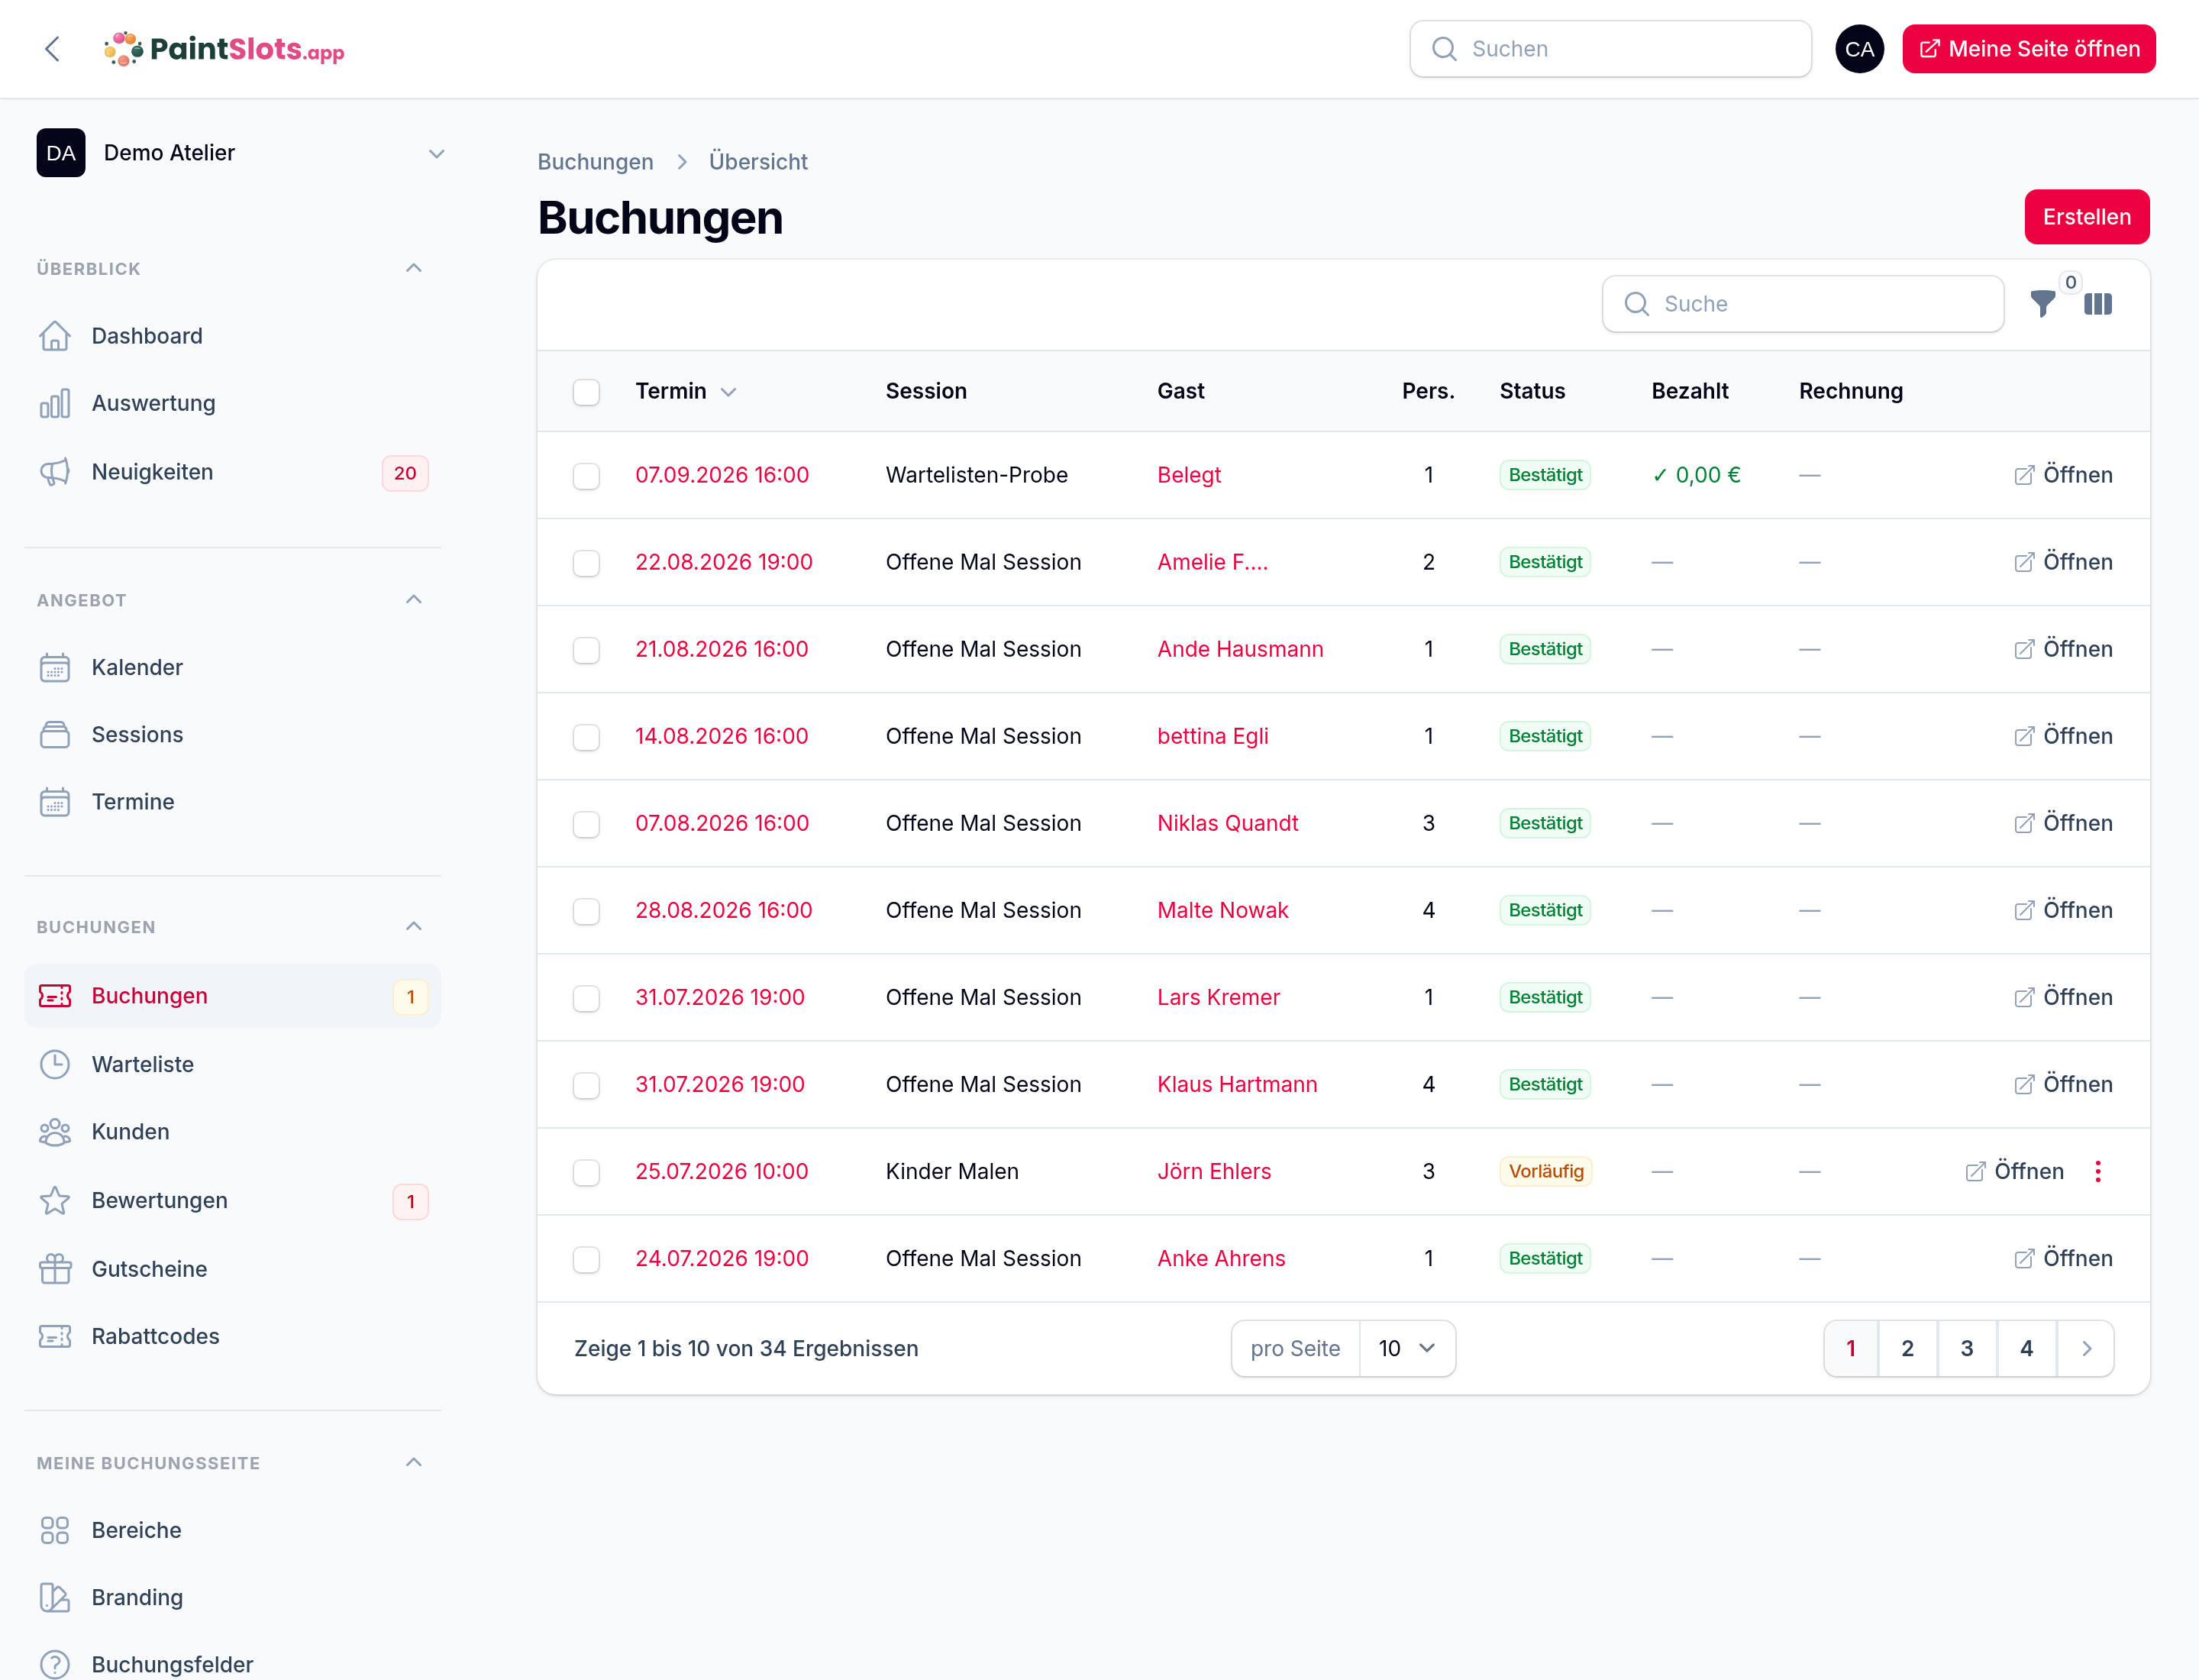The height and width of the screenshot is (1680, 2199).
Task: Click the Neuigkeiten megaphone icon
Action: (x=55, y=472)
